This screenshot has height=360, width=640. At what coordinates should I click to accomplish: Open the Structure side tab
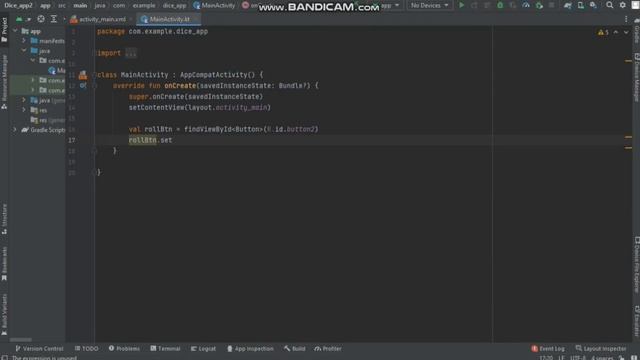point(4,219)
